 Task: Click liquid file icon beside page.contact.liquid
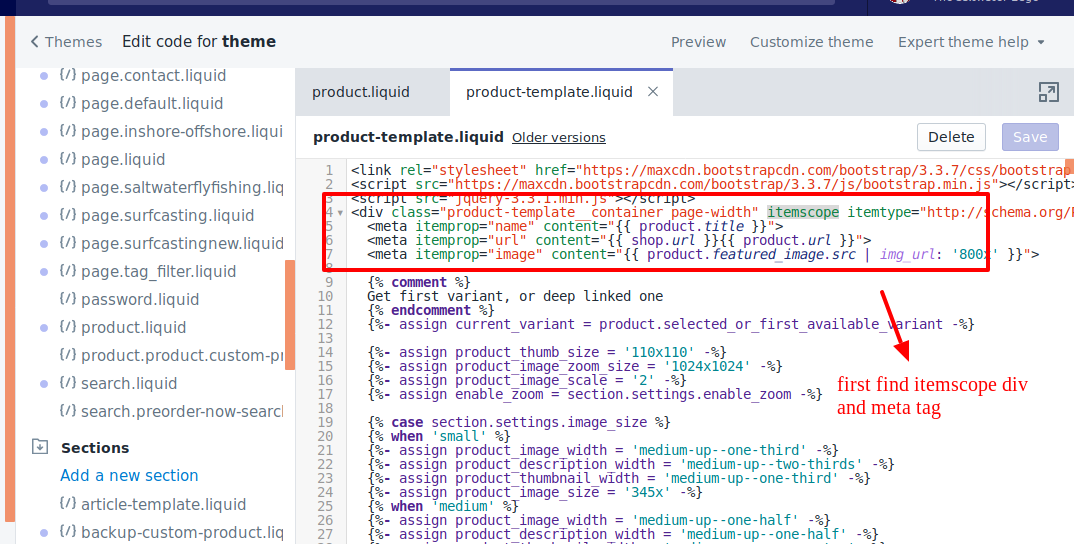[67, 75]
